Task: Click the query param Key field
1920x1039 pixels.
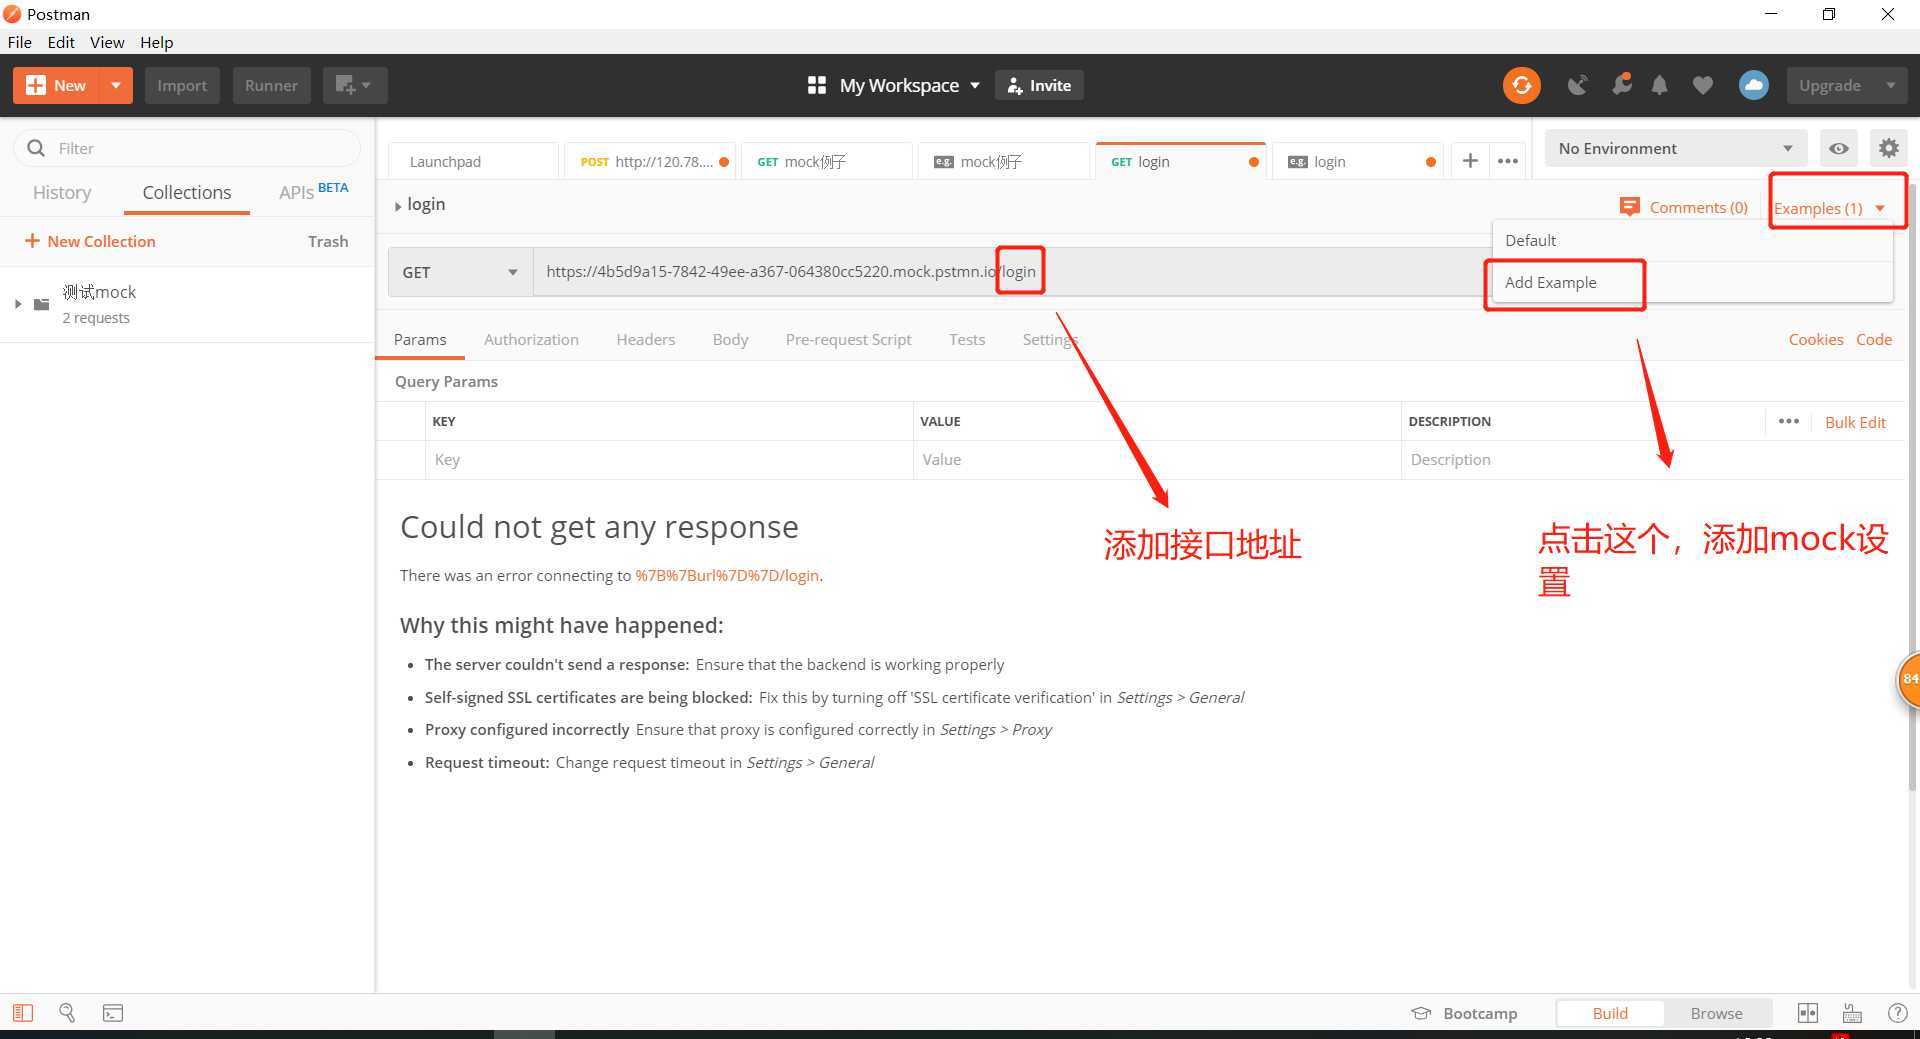Action: [669, 460]
